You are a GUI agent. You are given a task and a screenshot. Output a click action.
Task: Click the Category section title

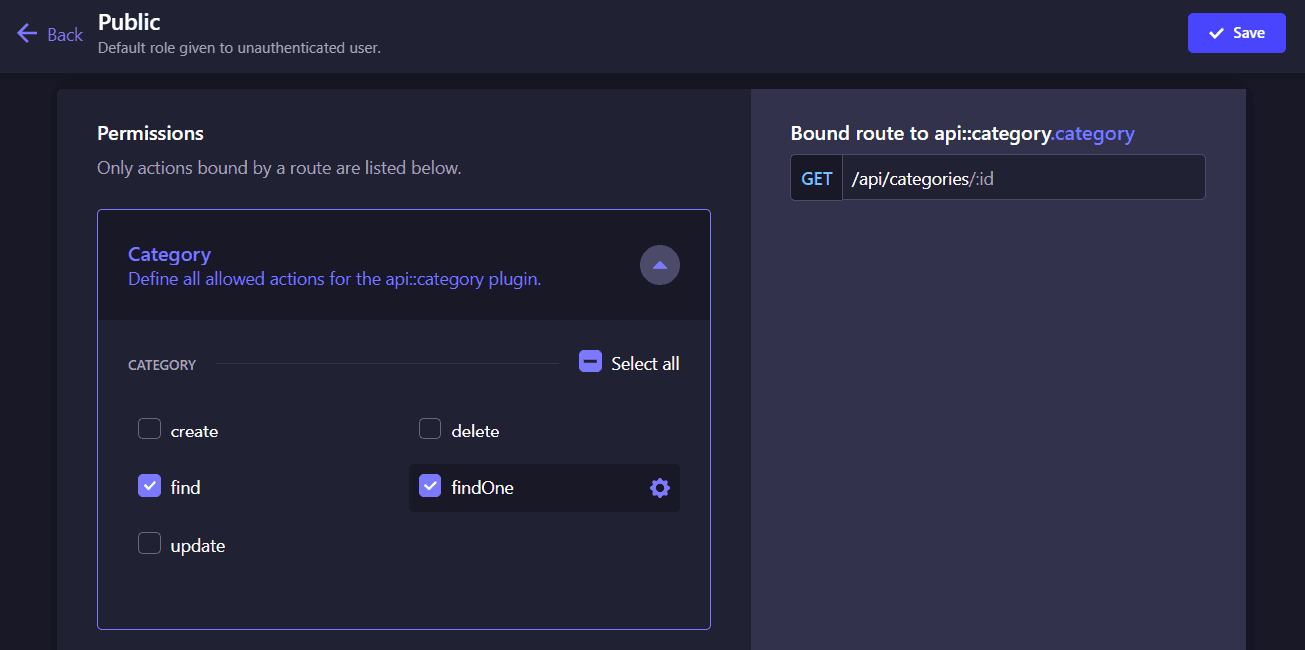coord(169,254)
